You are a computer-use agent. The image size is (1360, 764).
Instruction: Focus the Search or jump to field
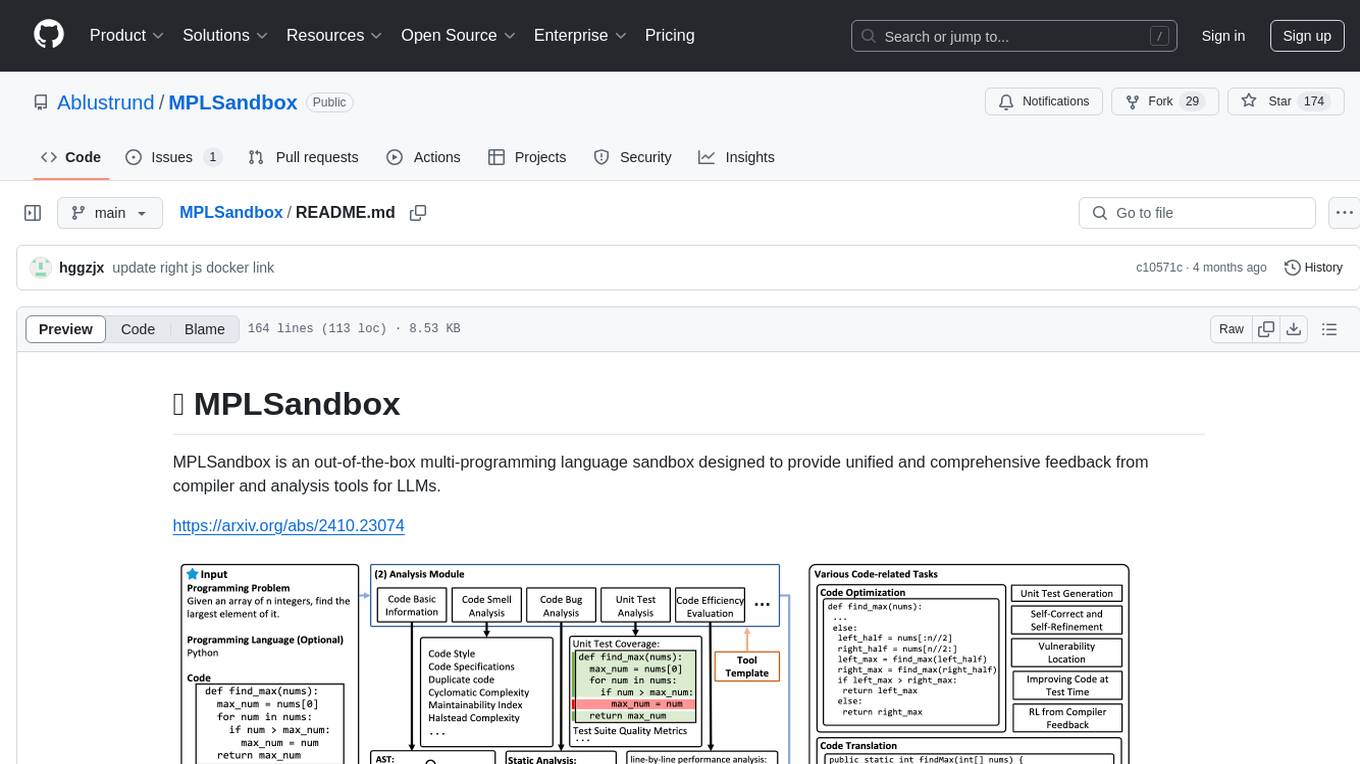(1014, 36)
